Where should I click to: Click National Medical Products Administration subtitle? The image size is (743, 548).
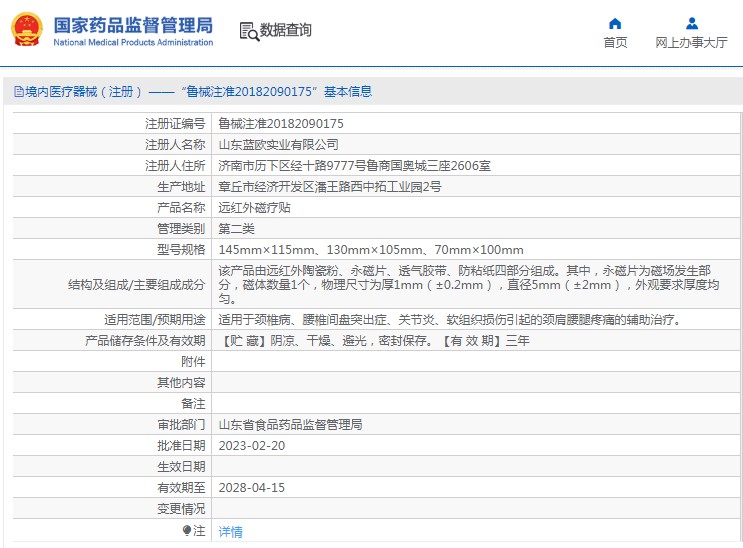[133, 42]
